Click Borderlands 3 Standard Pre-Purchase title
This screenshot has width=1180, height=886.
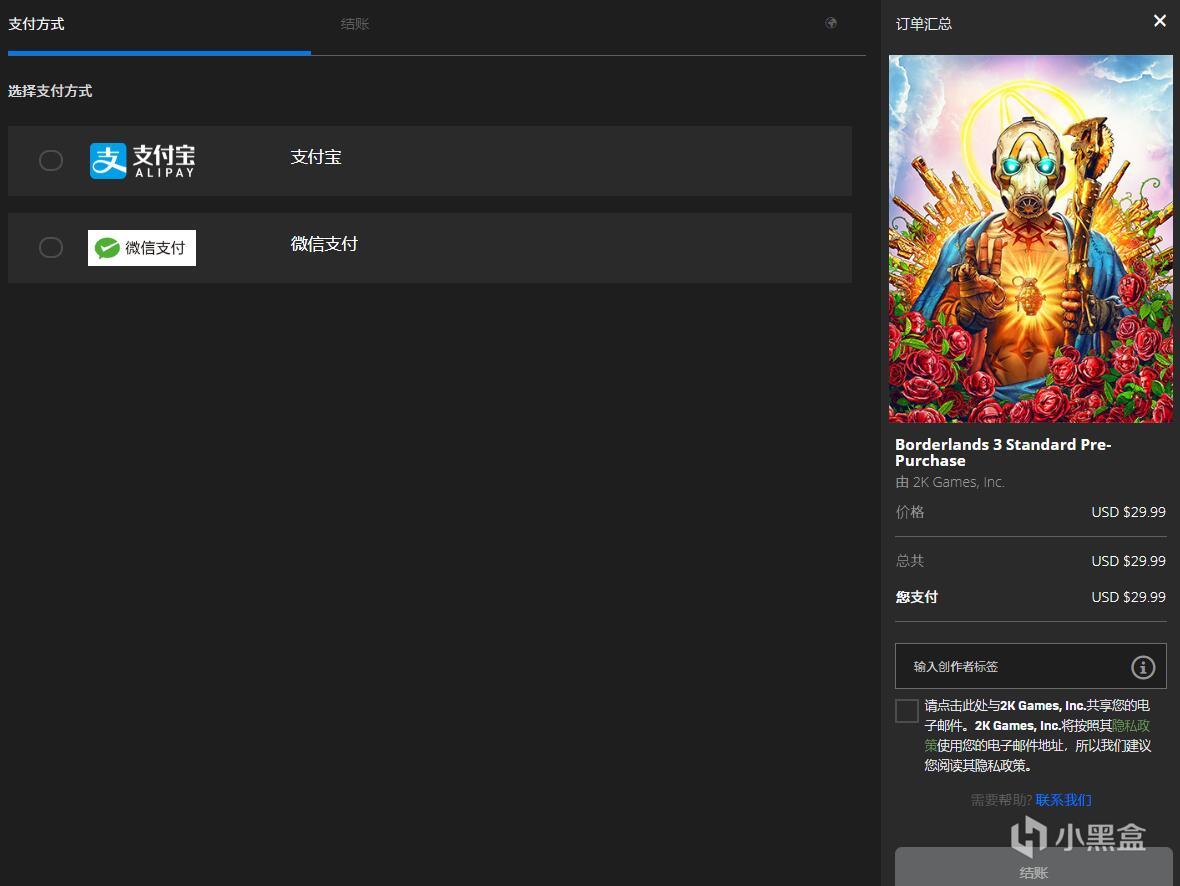(1003, 452)
